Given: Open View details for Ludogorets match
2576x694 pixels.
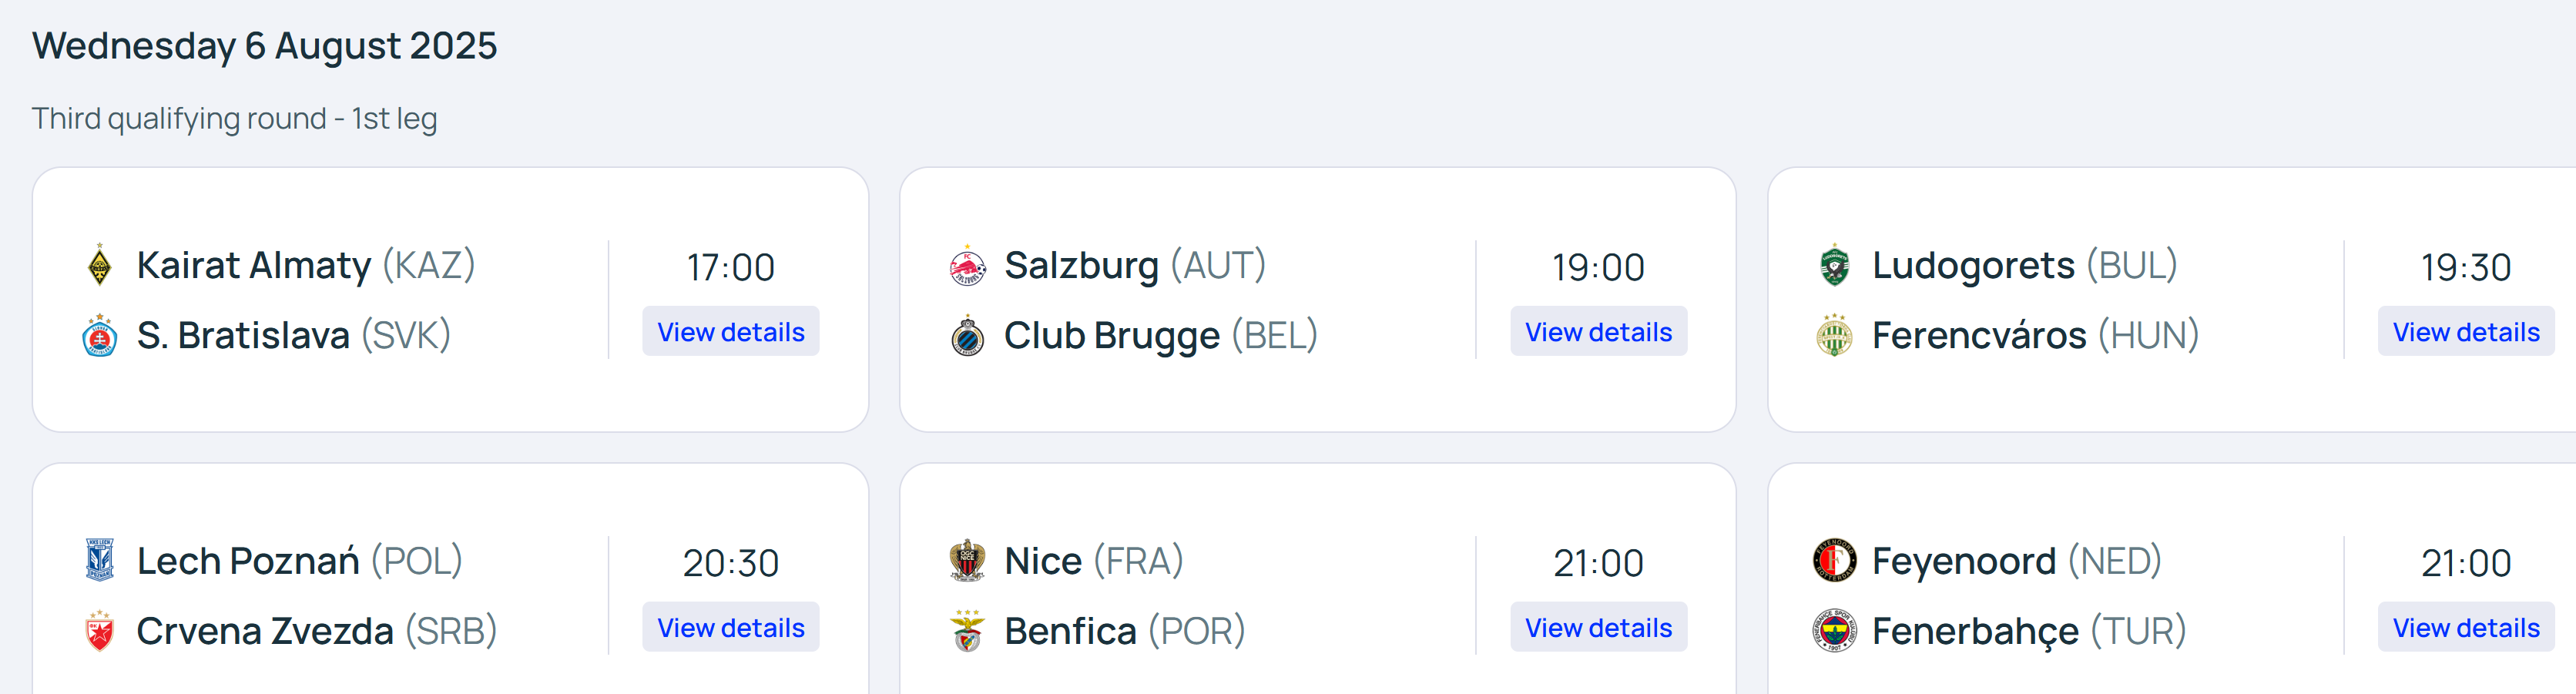Looking at the screenshot, I should coord(2465,332).
